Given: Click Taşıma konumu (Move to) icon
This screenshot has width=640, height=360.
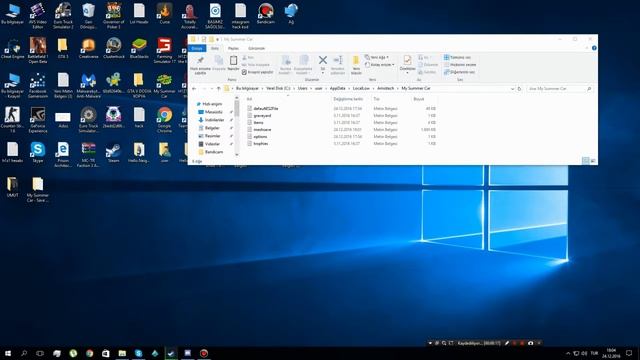Looking at the screenshot, I should click(x=285, y=64).
